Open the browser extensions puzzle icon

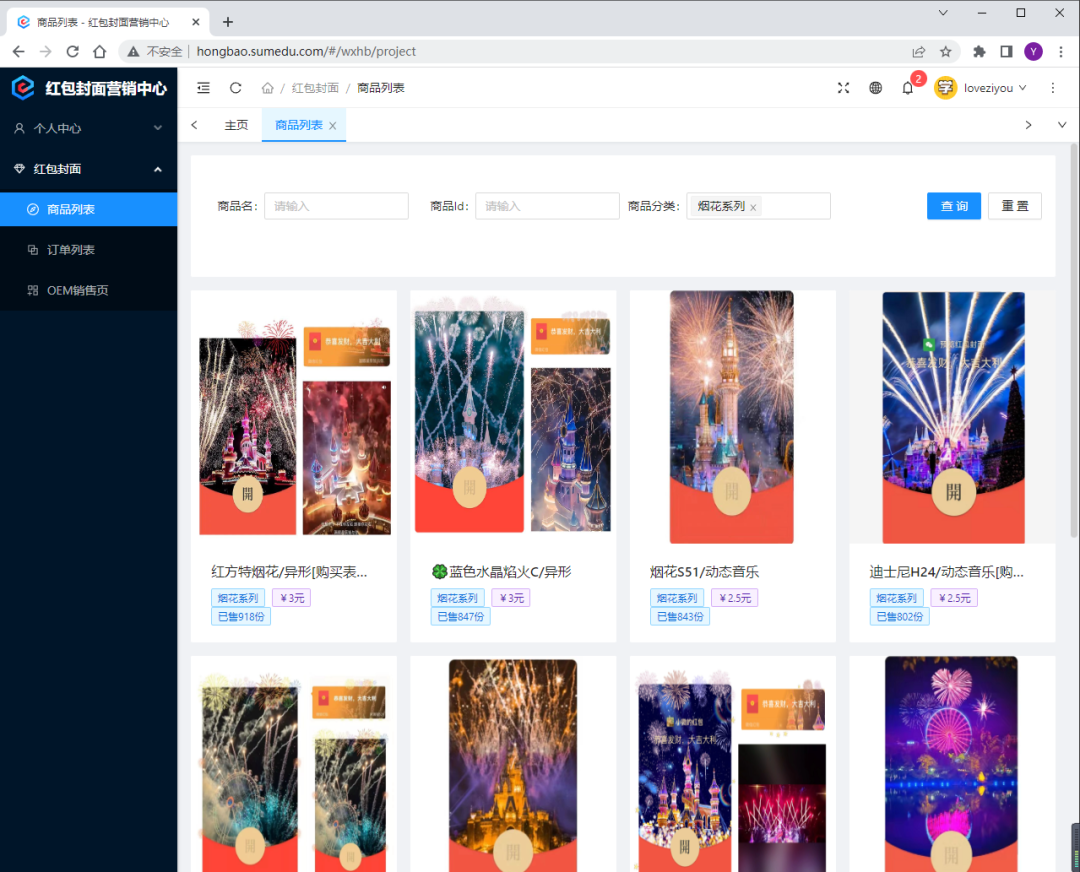(x=979, y=52)
